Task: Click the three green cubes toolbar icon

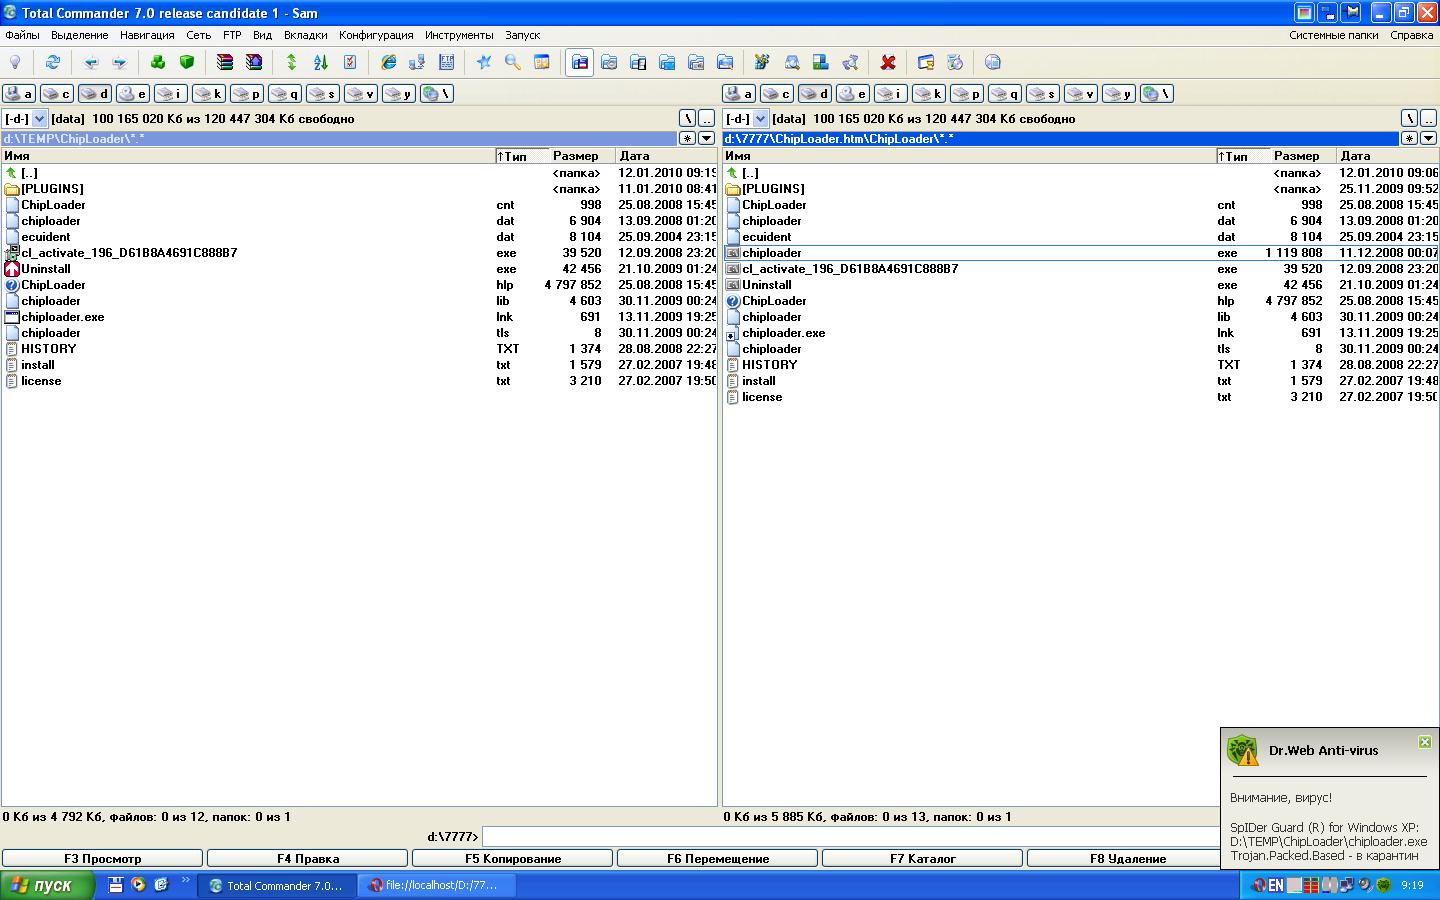Action: [x=158, y=62]
